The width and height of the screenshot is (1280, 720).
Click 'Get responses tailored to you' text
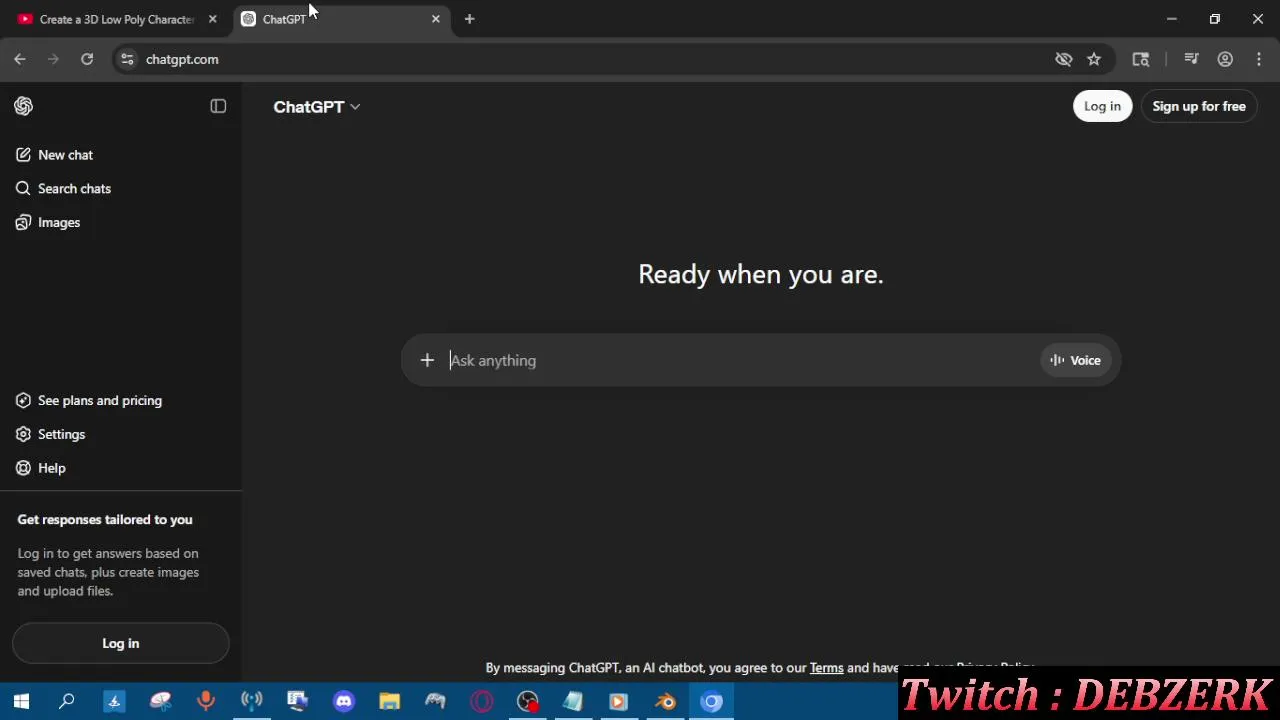click(x=105, y=520)
